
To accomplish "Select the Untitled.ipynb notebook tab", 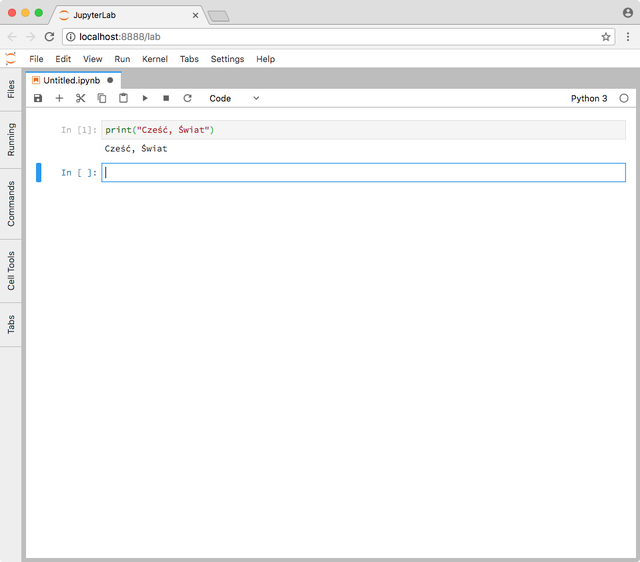I will pyautogui.click(x=70, y=80).
